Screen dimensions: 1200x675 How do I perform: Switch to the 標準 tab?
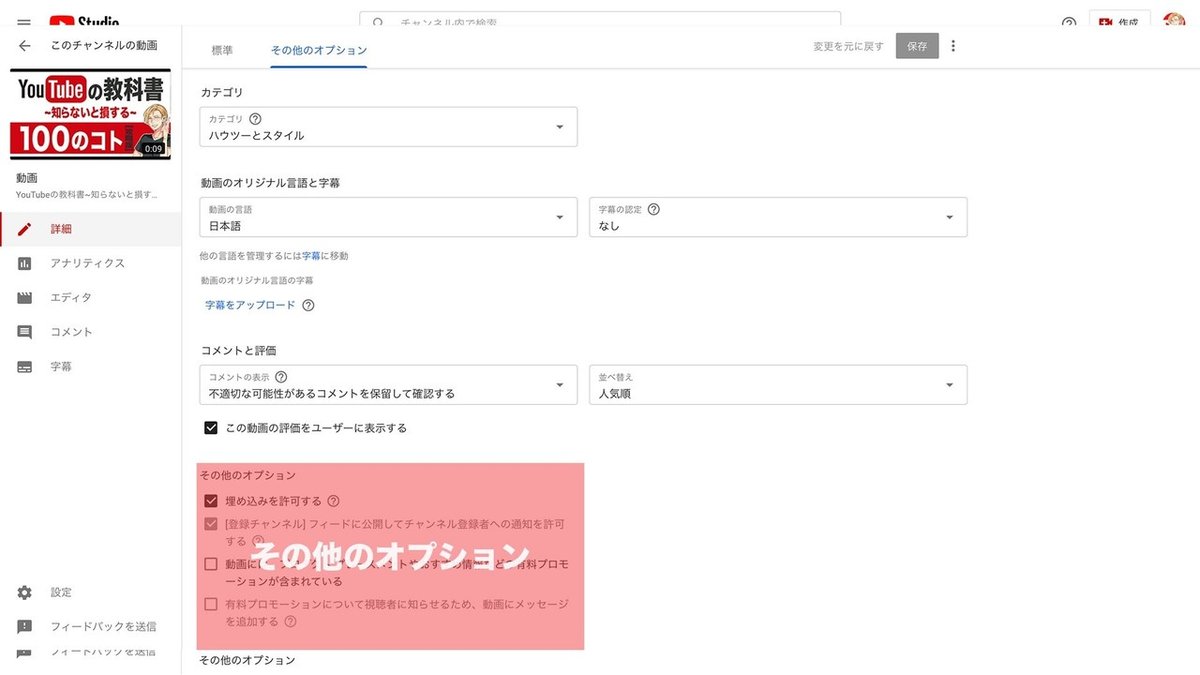[222, 48]
